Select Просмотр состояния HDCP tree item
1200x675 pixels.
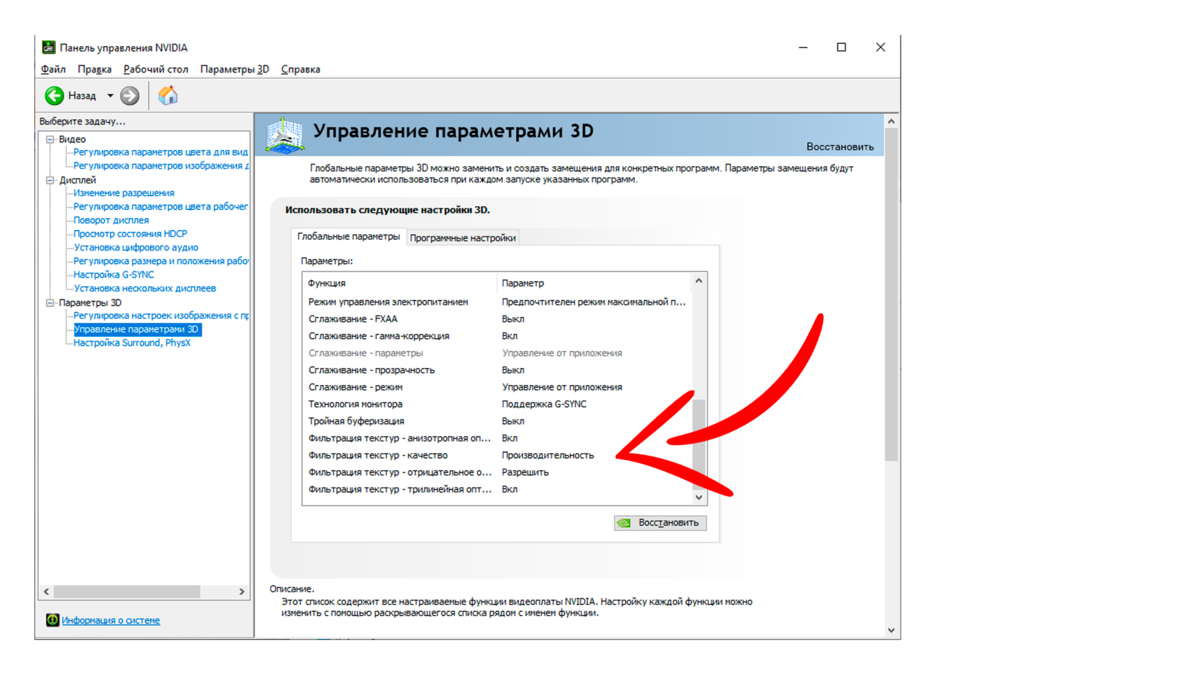[130, 234]
